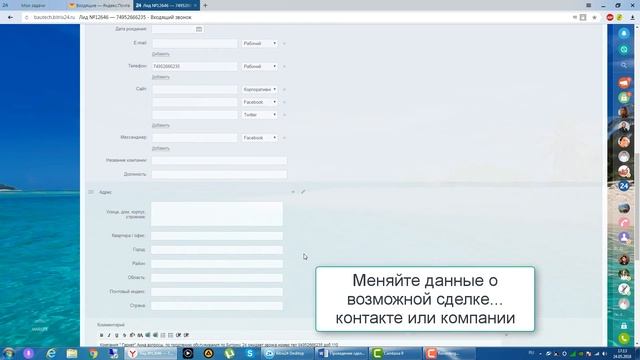Collapse the Адрес section with the arrow
The width and height of the screenshot is (640, 360).
coord(293,191)
